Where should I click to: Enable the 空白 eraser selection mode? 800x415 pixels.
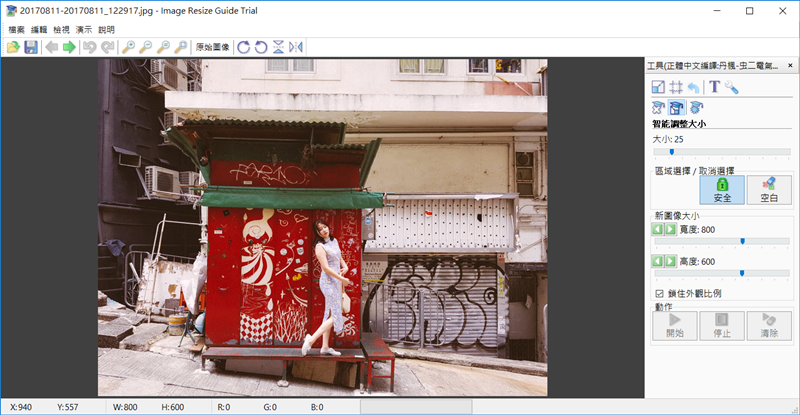tap(768, 190)
